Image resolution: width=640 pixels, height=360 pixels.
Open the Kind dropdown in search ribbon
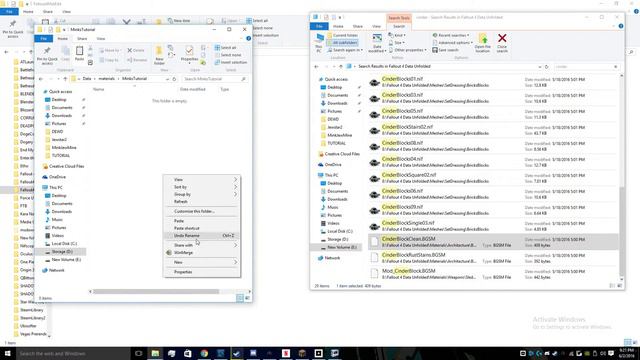(x=397, y=36)
